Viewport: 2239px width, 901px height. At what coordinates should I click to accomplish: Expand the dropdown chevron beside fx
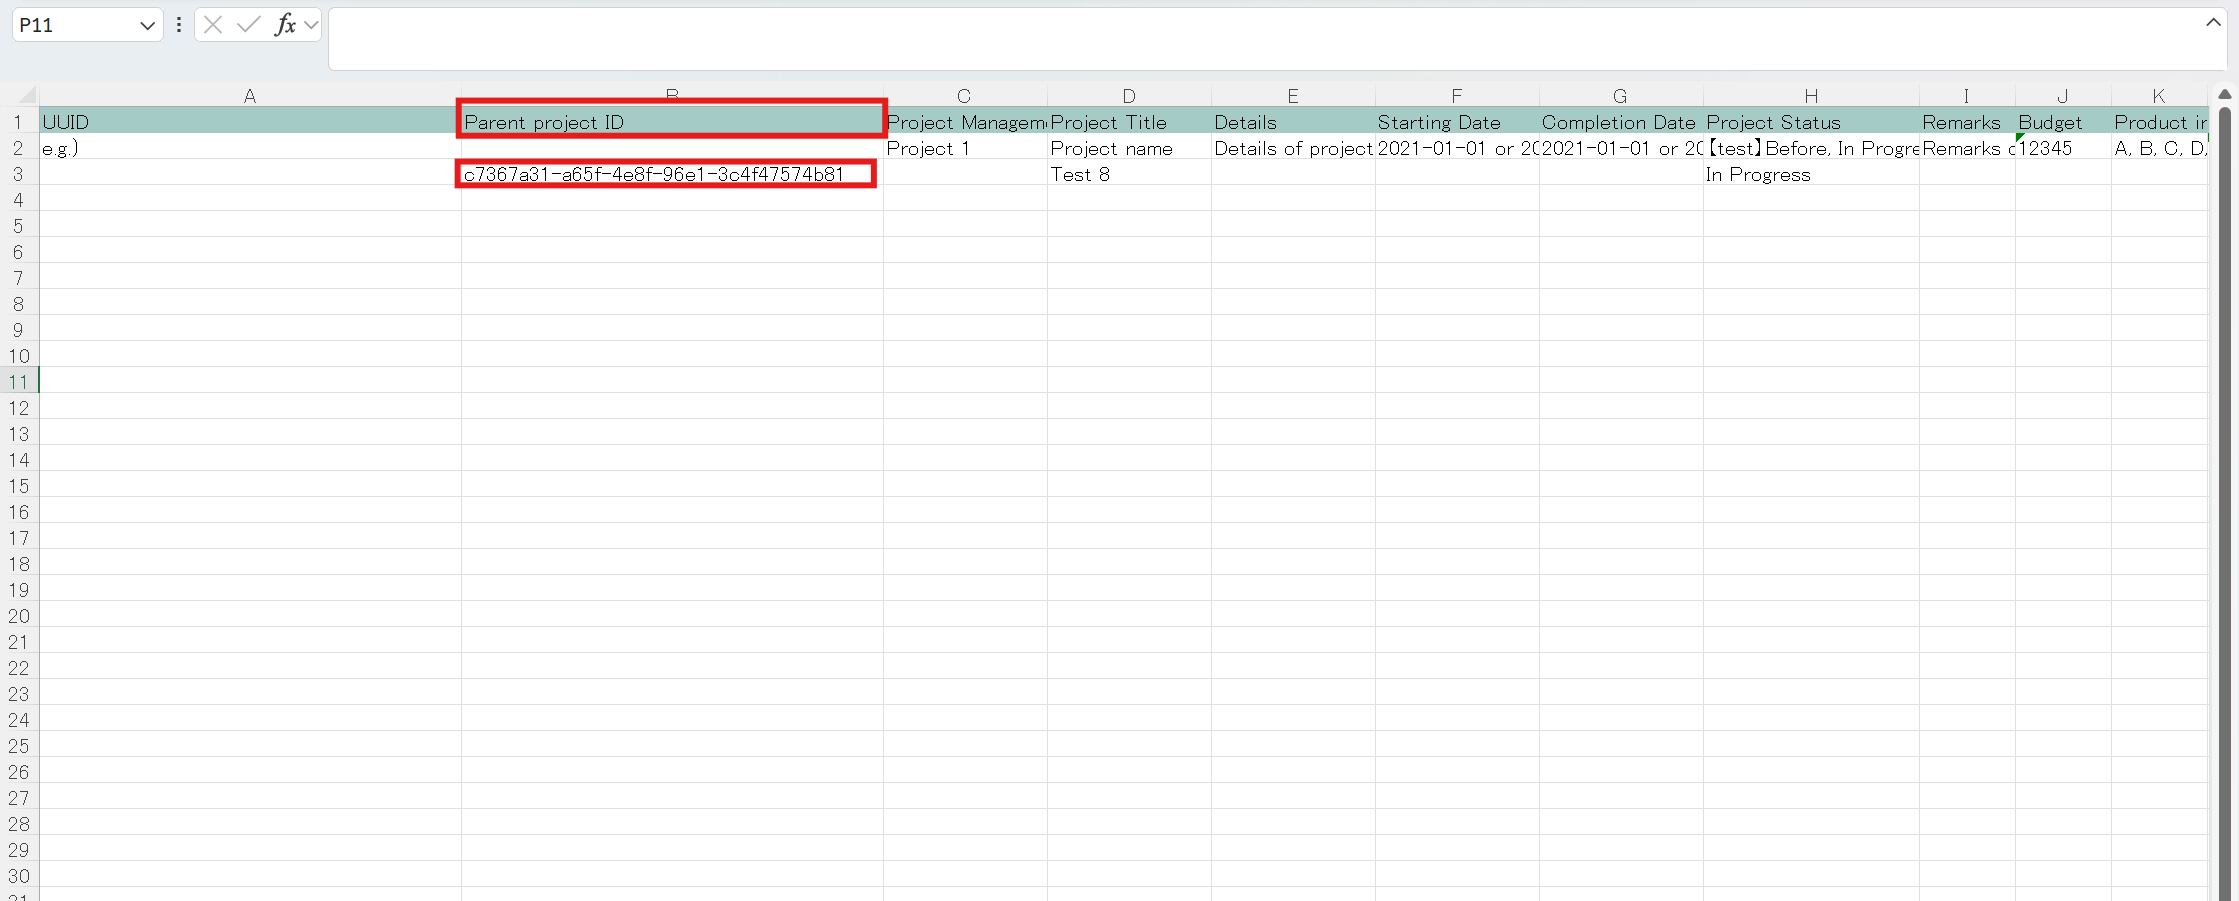click(311, 25)
